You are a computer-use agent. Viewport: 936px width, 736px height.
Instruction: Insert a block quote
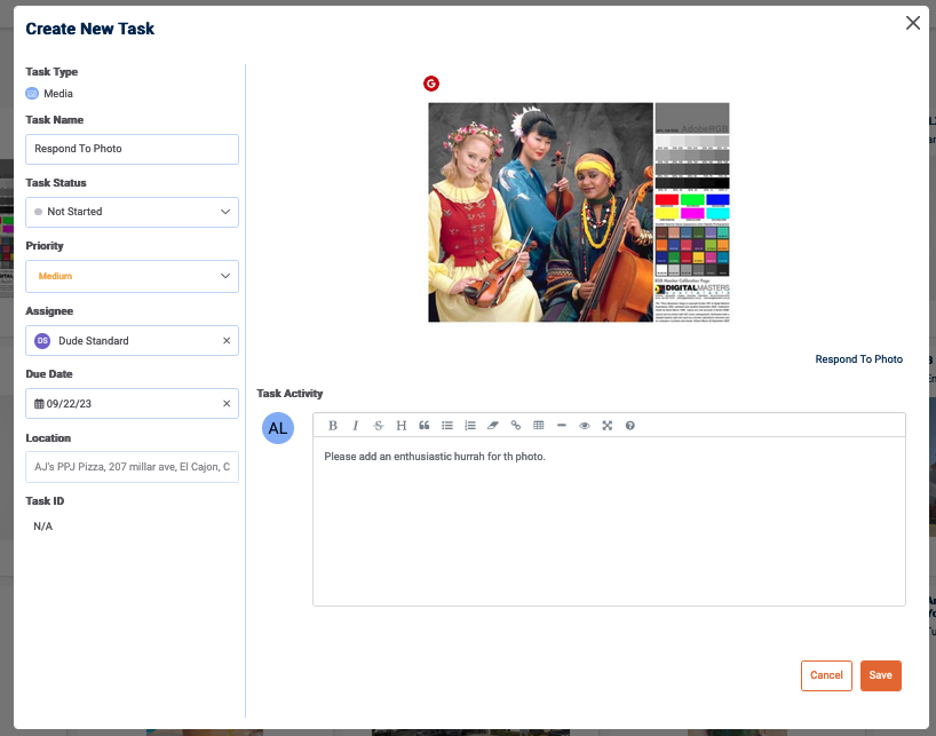tap(424, 425)
